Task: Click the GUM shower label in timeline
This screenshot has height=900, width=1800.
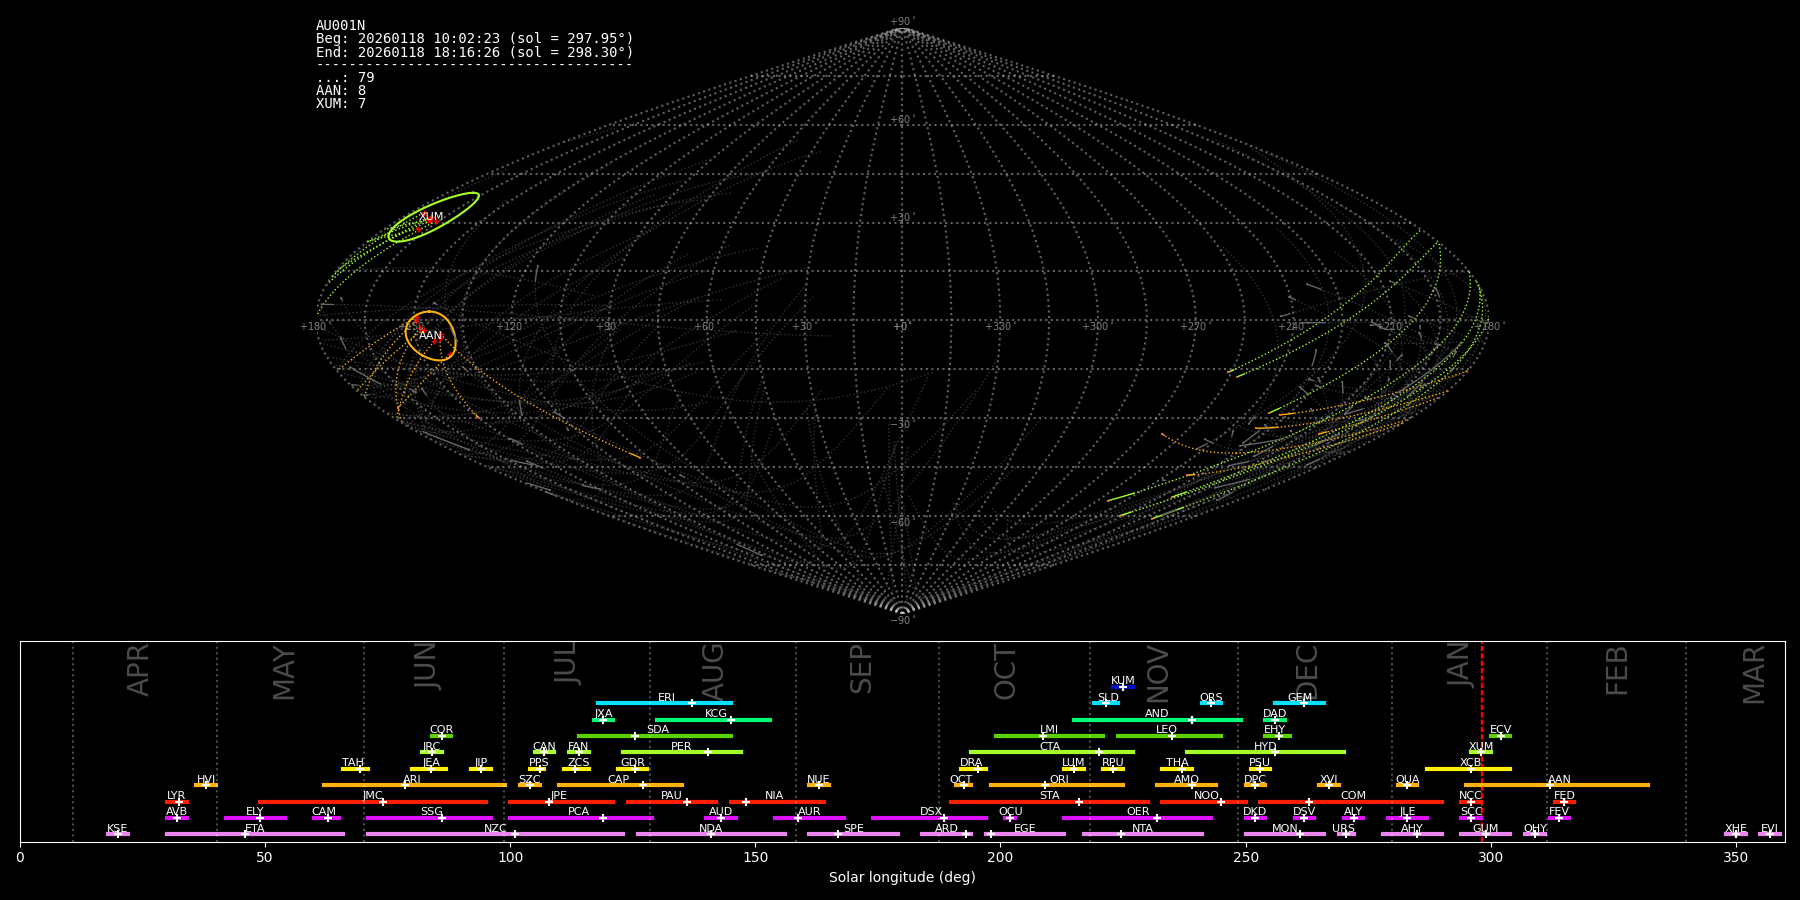Action: (1486, 829)
